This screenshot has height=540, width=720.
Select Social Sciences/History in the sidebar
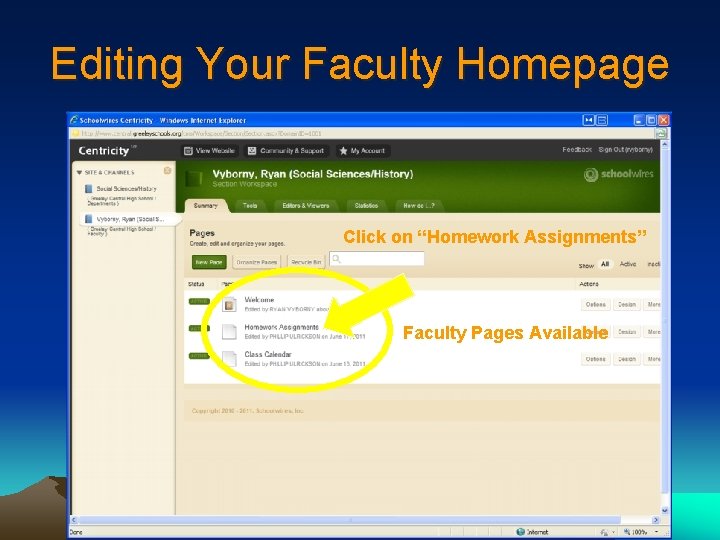point(126,189)
